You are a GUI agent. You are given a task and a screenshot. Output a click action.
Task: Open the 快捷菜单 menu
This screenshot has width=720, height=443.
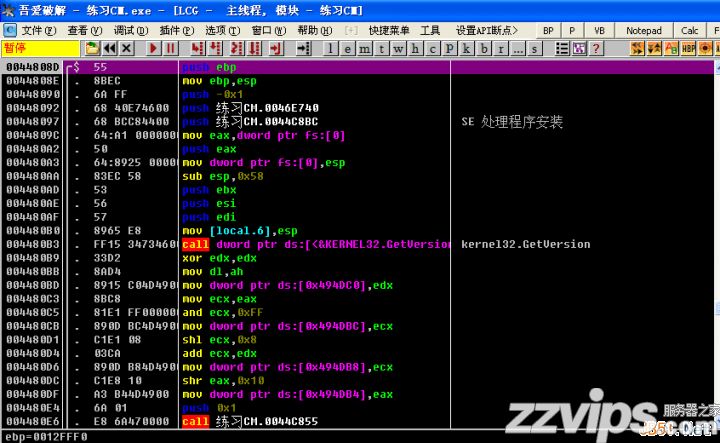[388, 30]
